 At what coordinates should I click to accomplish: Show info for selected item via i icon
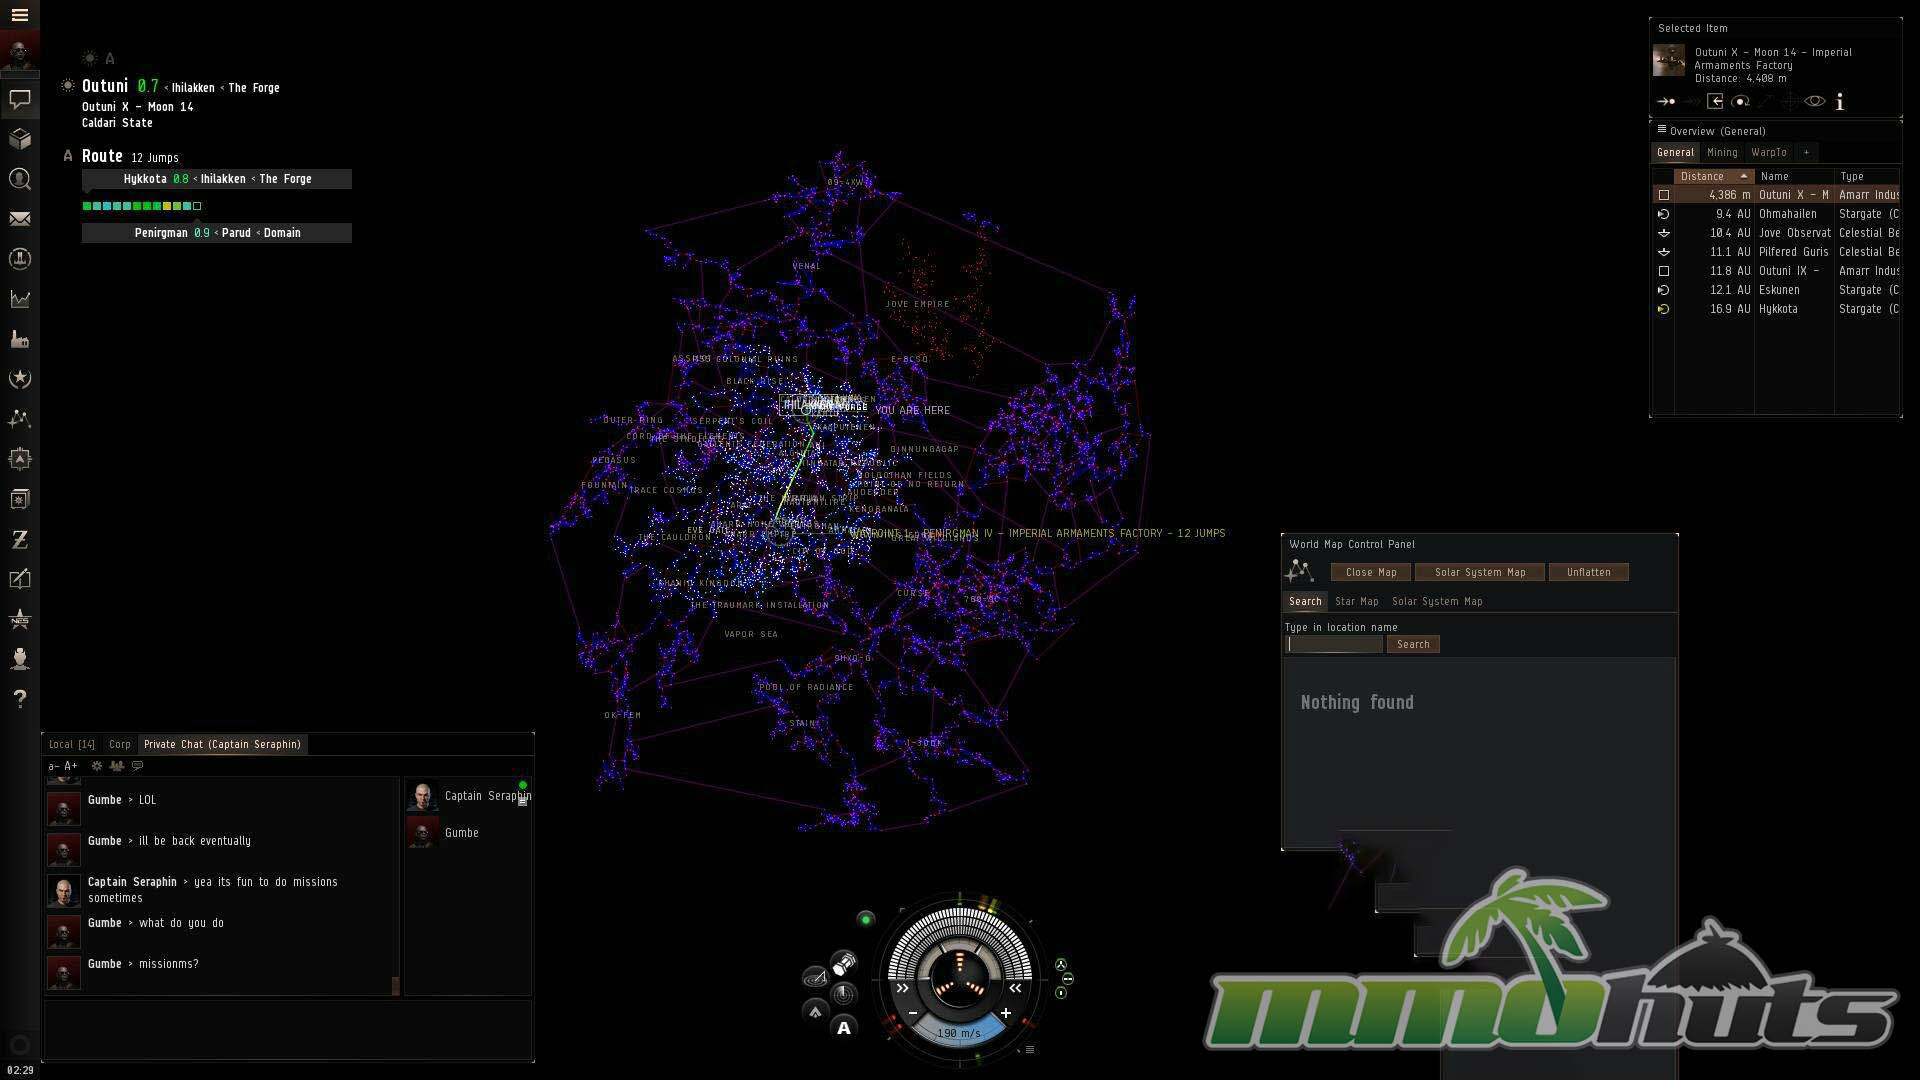coord(1840,101)
